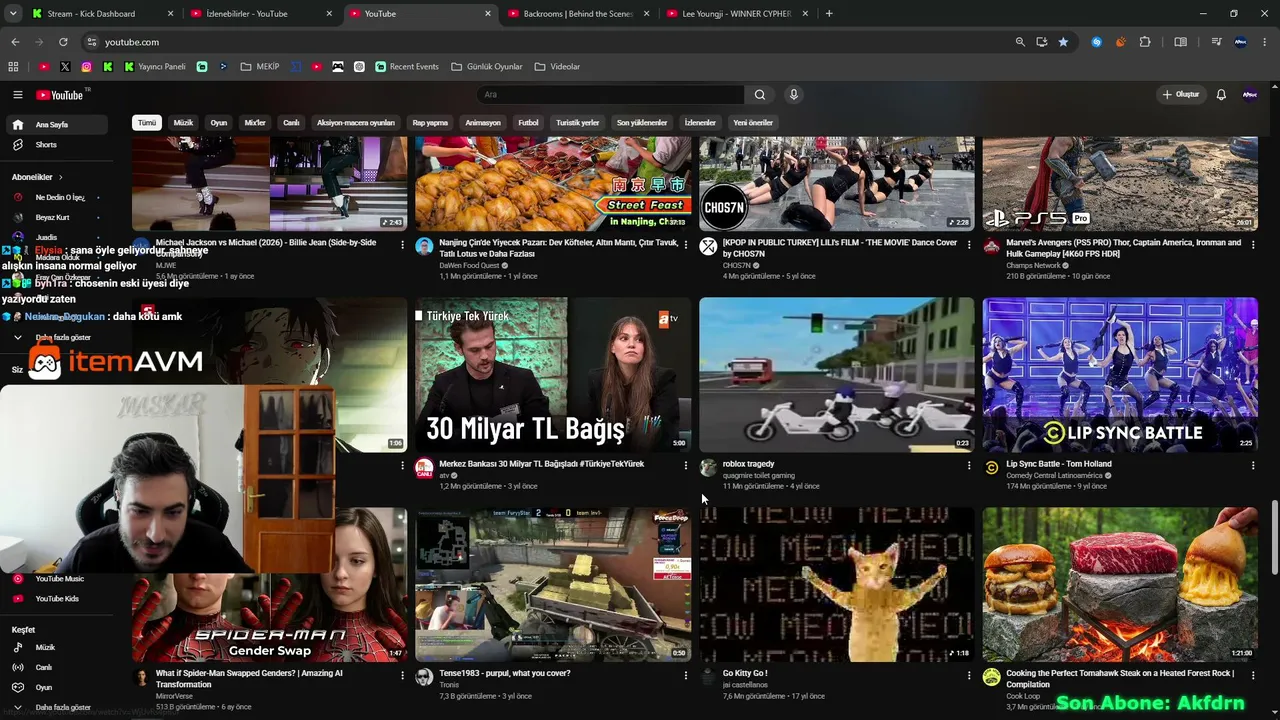Expand the Abonelikler section chevron
This screenshot has height=720, width=1280.
(61, 177)
